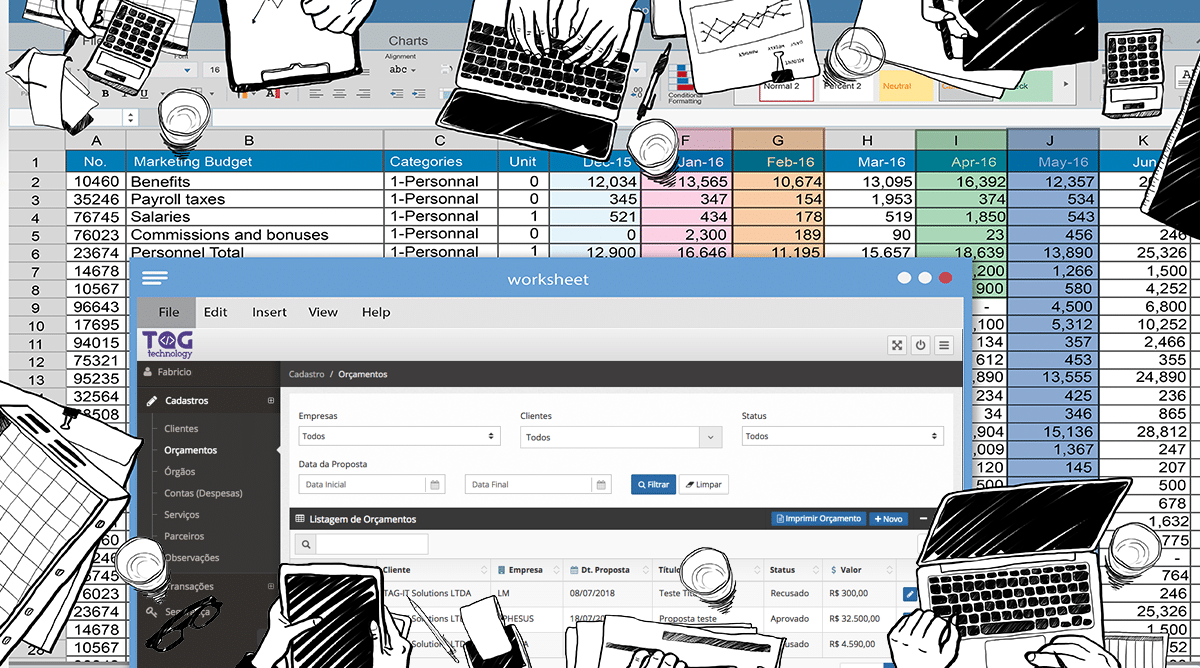
Task: Click the Filtrar button
Action: click(652, 484)
